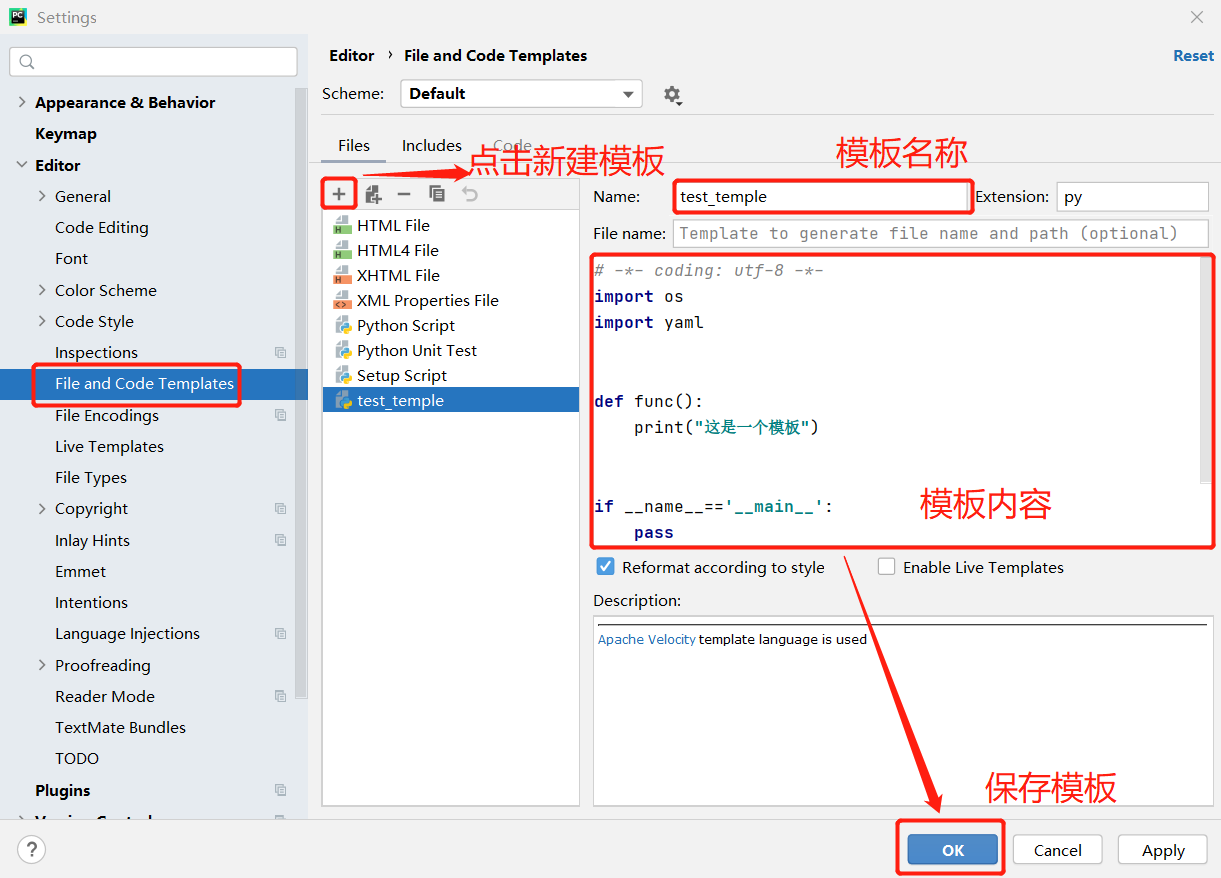Viewport: 1221px width, 878px height.
Task: Open the Apache Velocity link
Action: pyautogui.click(x=647, y=640)
